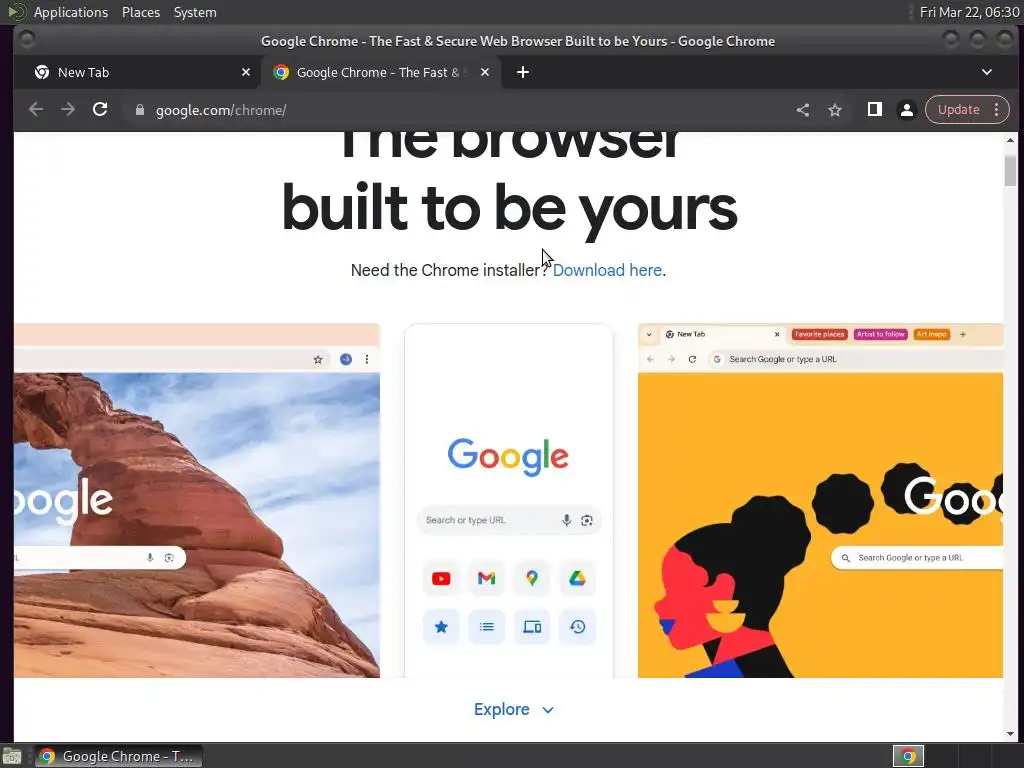Click show desktop icon in bottom panel
This screenshot has height=768, width=1024.
(x=12, y=756)
